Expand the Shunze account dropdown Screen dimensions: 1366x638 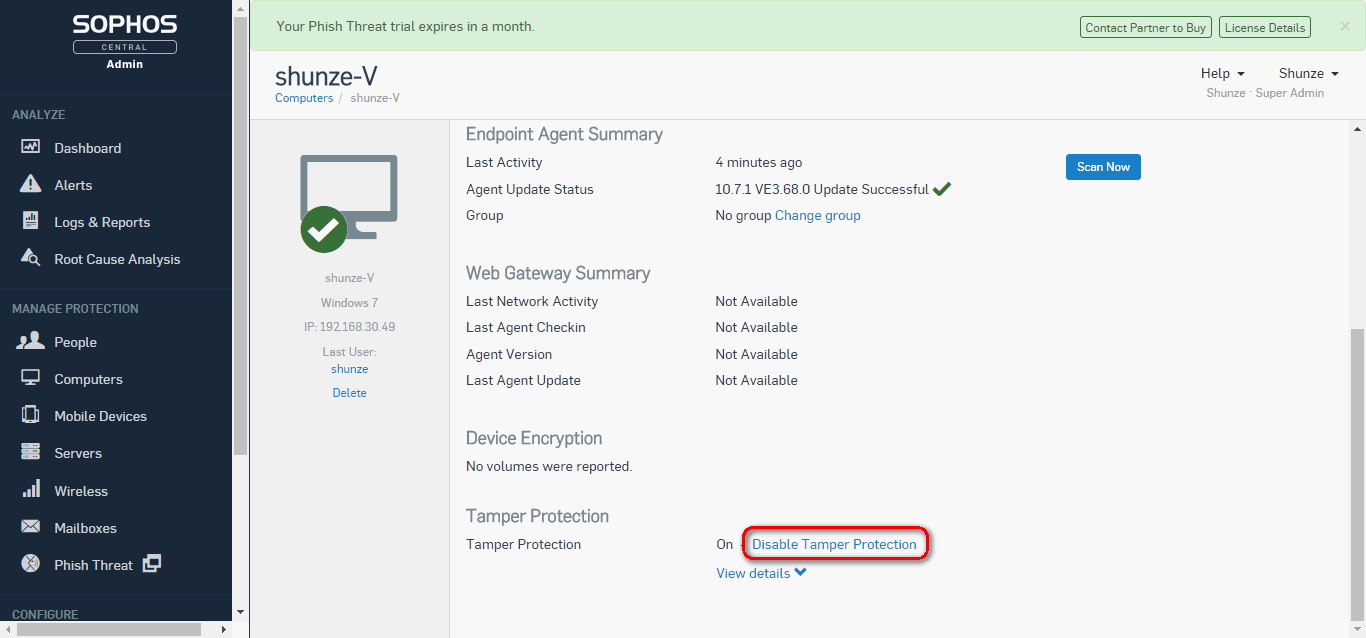[1308, 73]
